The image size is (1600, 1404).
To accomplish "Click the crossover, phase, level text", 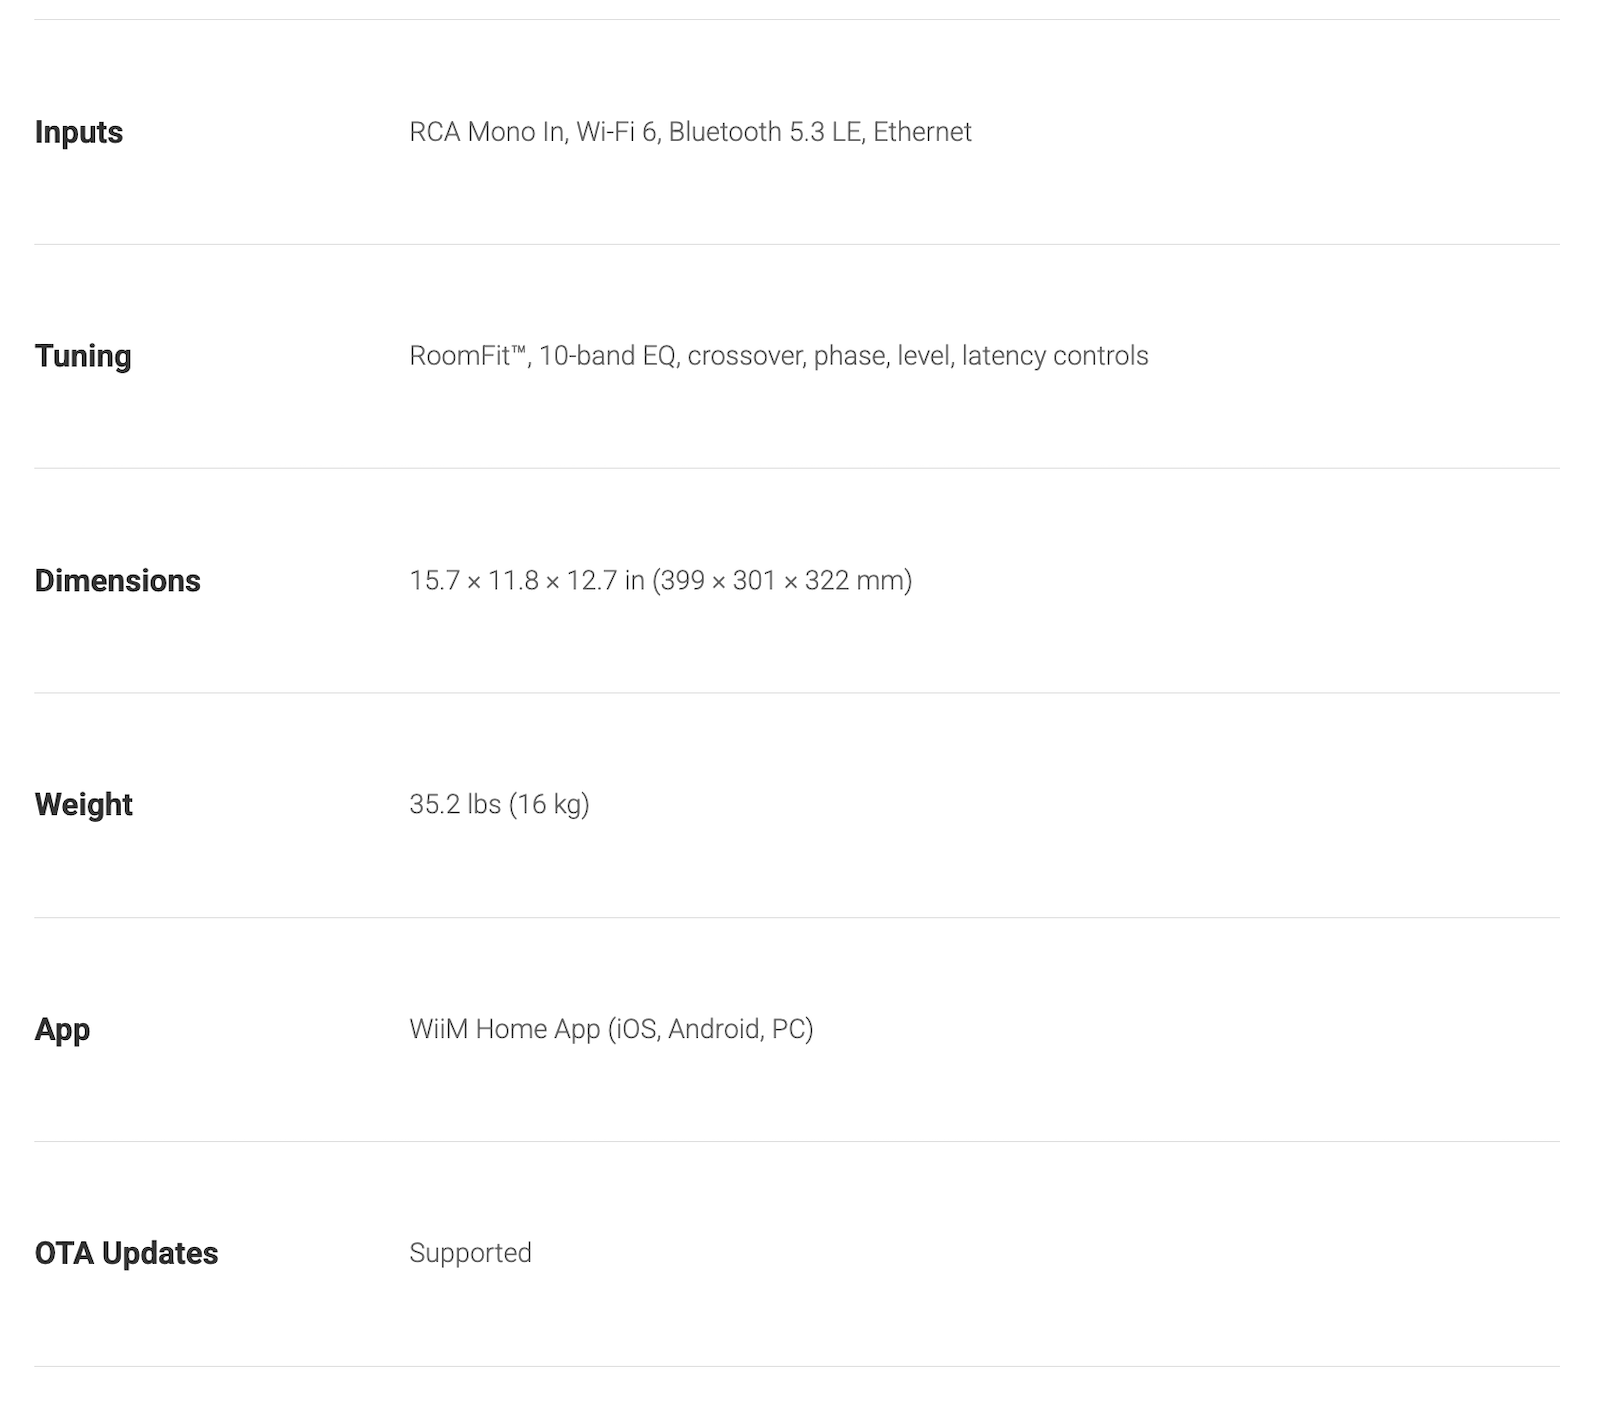I will point(819,356).
